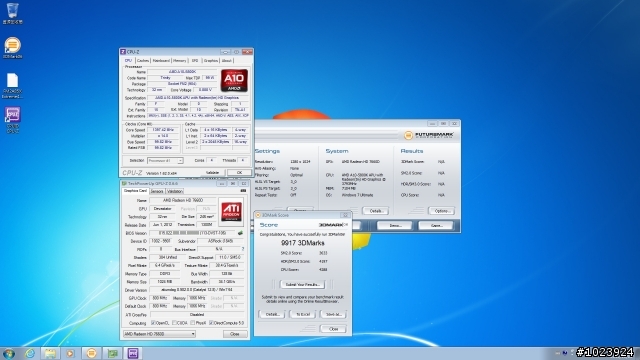Open the Windows Start menu
This screenshot has width=640, height=360.
click(9, 353)
